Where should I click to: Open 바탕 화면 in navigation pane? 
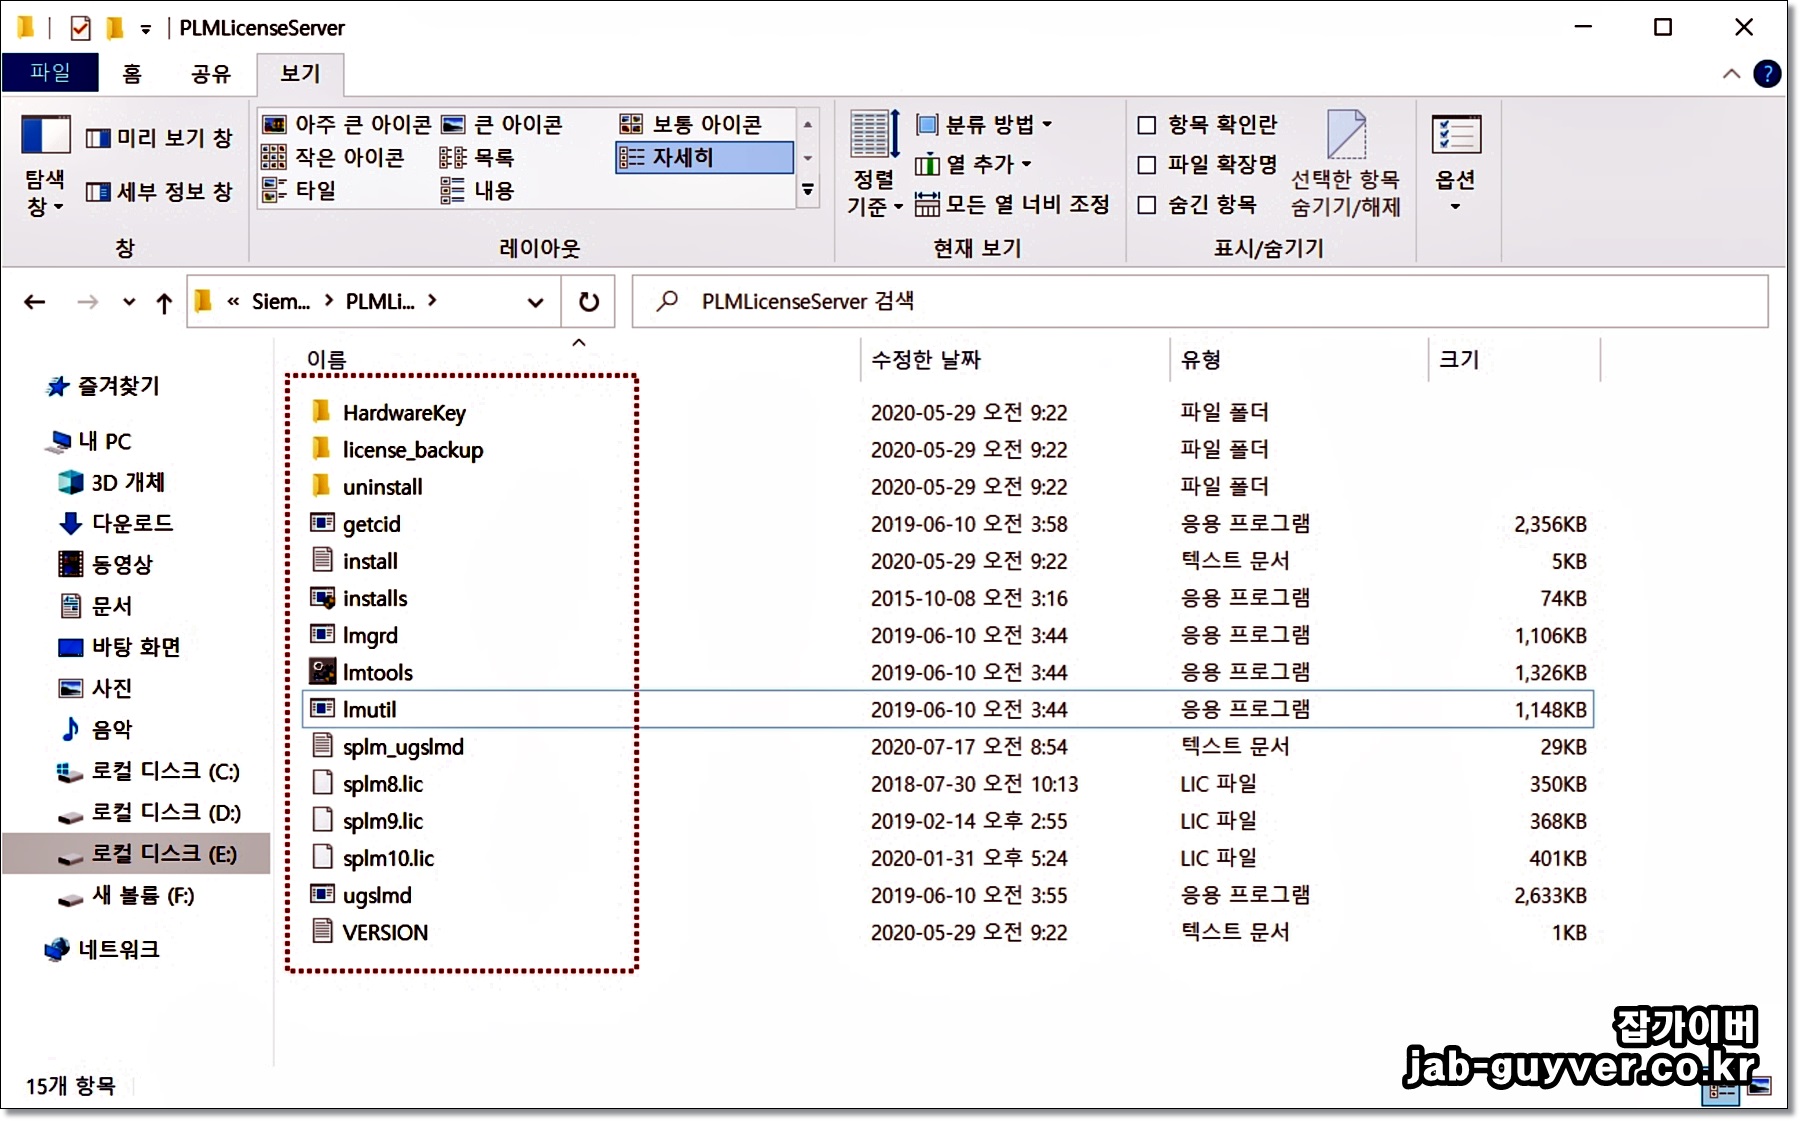[x=120, y=647]
